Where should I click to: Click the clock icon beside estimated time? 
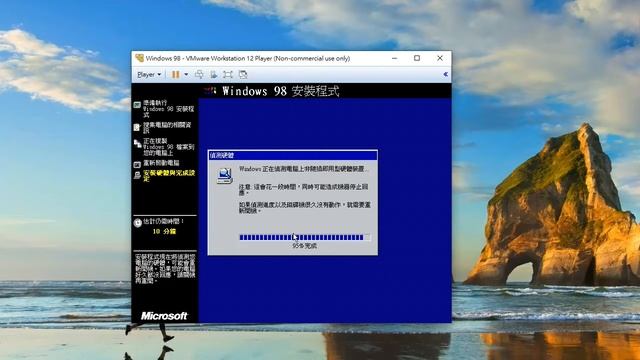pyautogui.click(x=138, y=222)
